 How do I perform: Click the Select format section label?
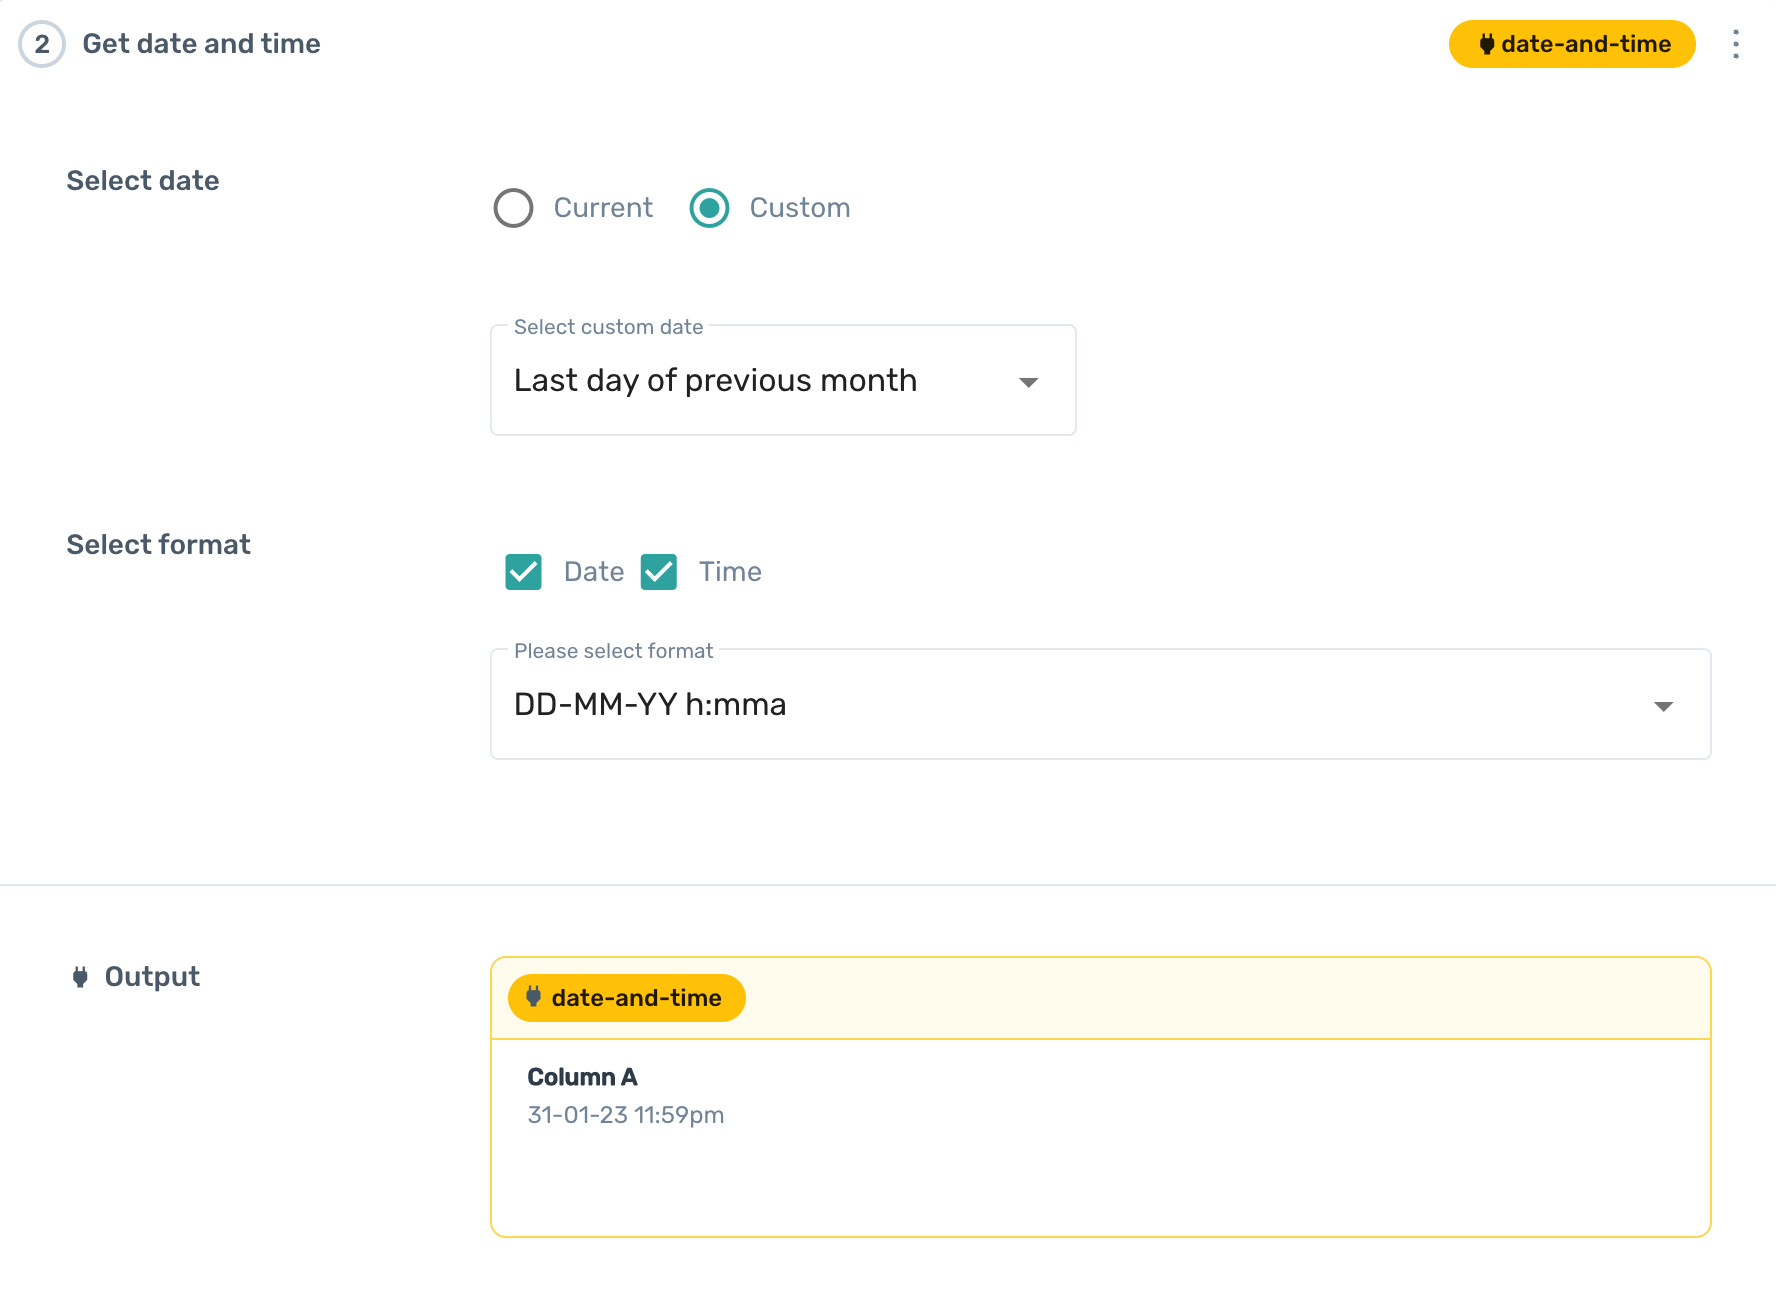158,545
